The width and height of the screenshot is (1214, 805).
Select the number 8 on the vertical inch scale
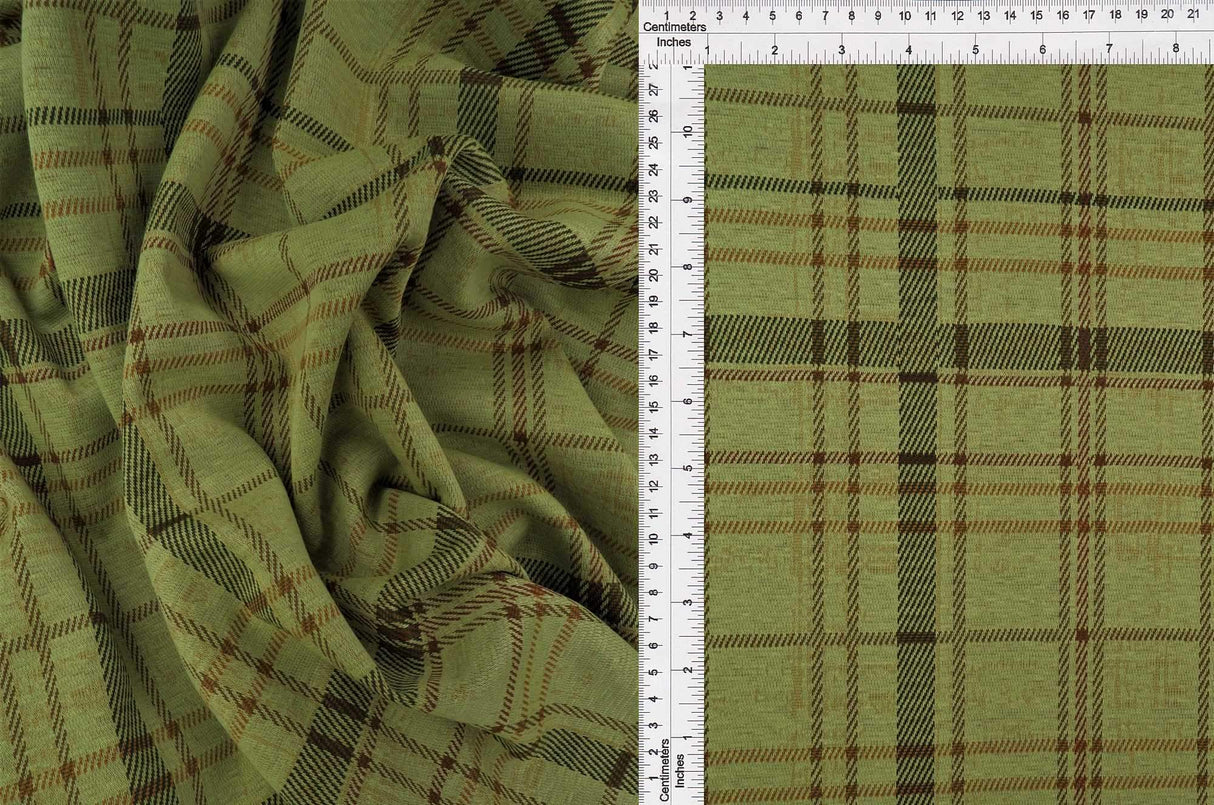(x=687, y=268)
